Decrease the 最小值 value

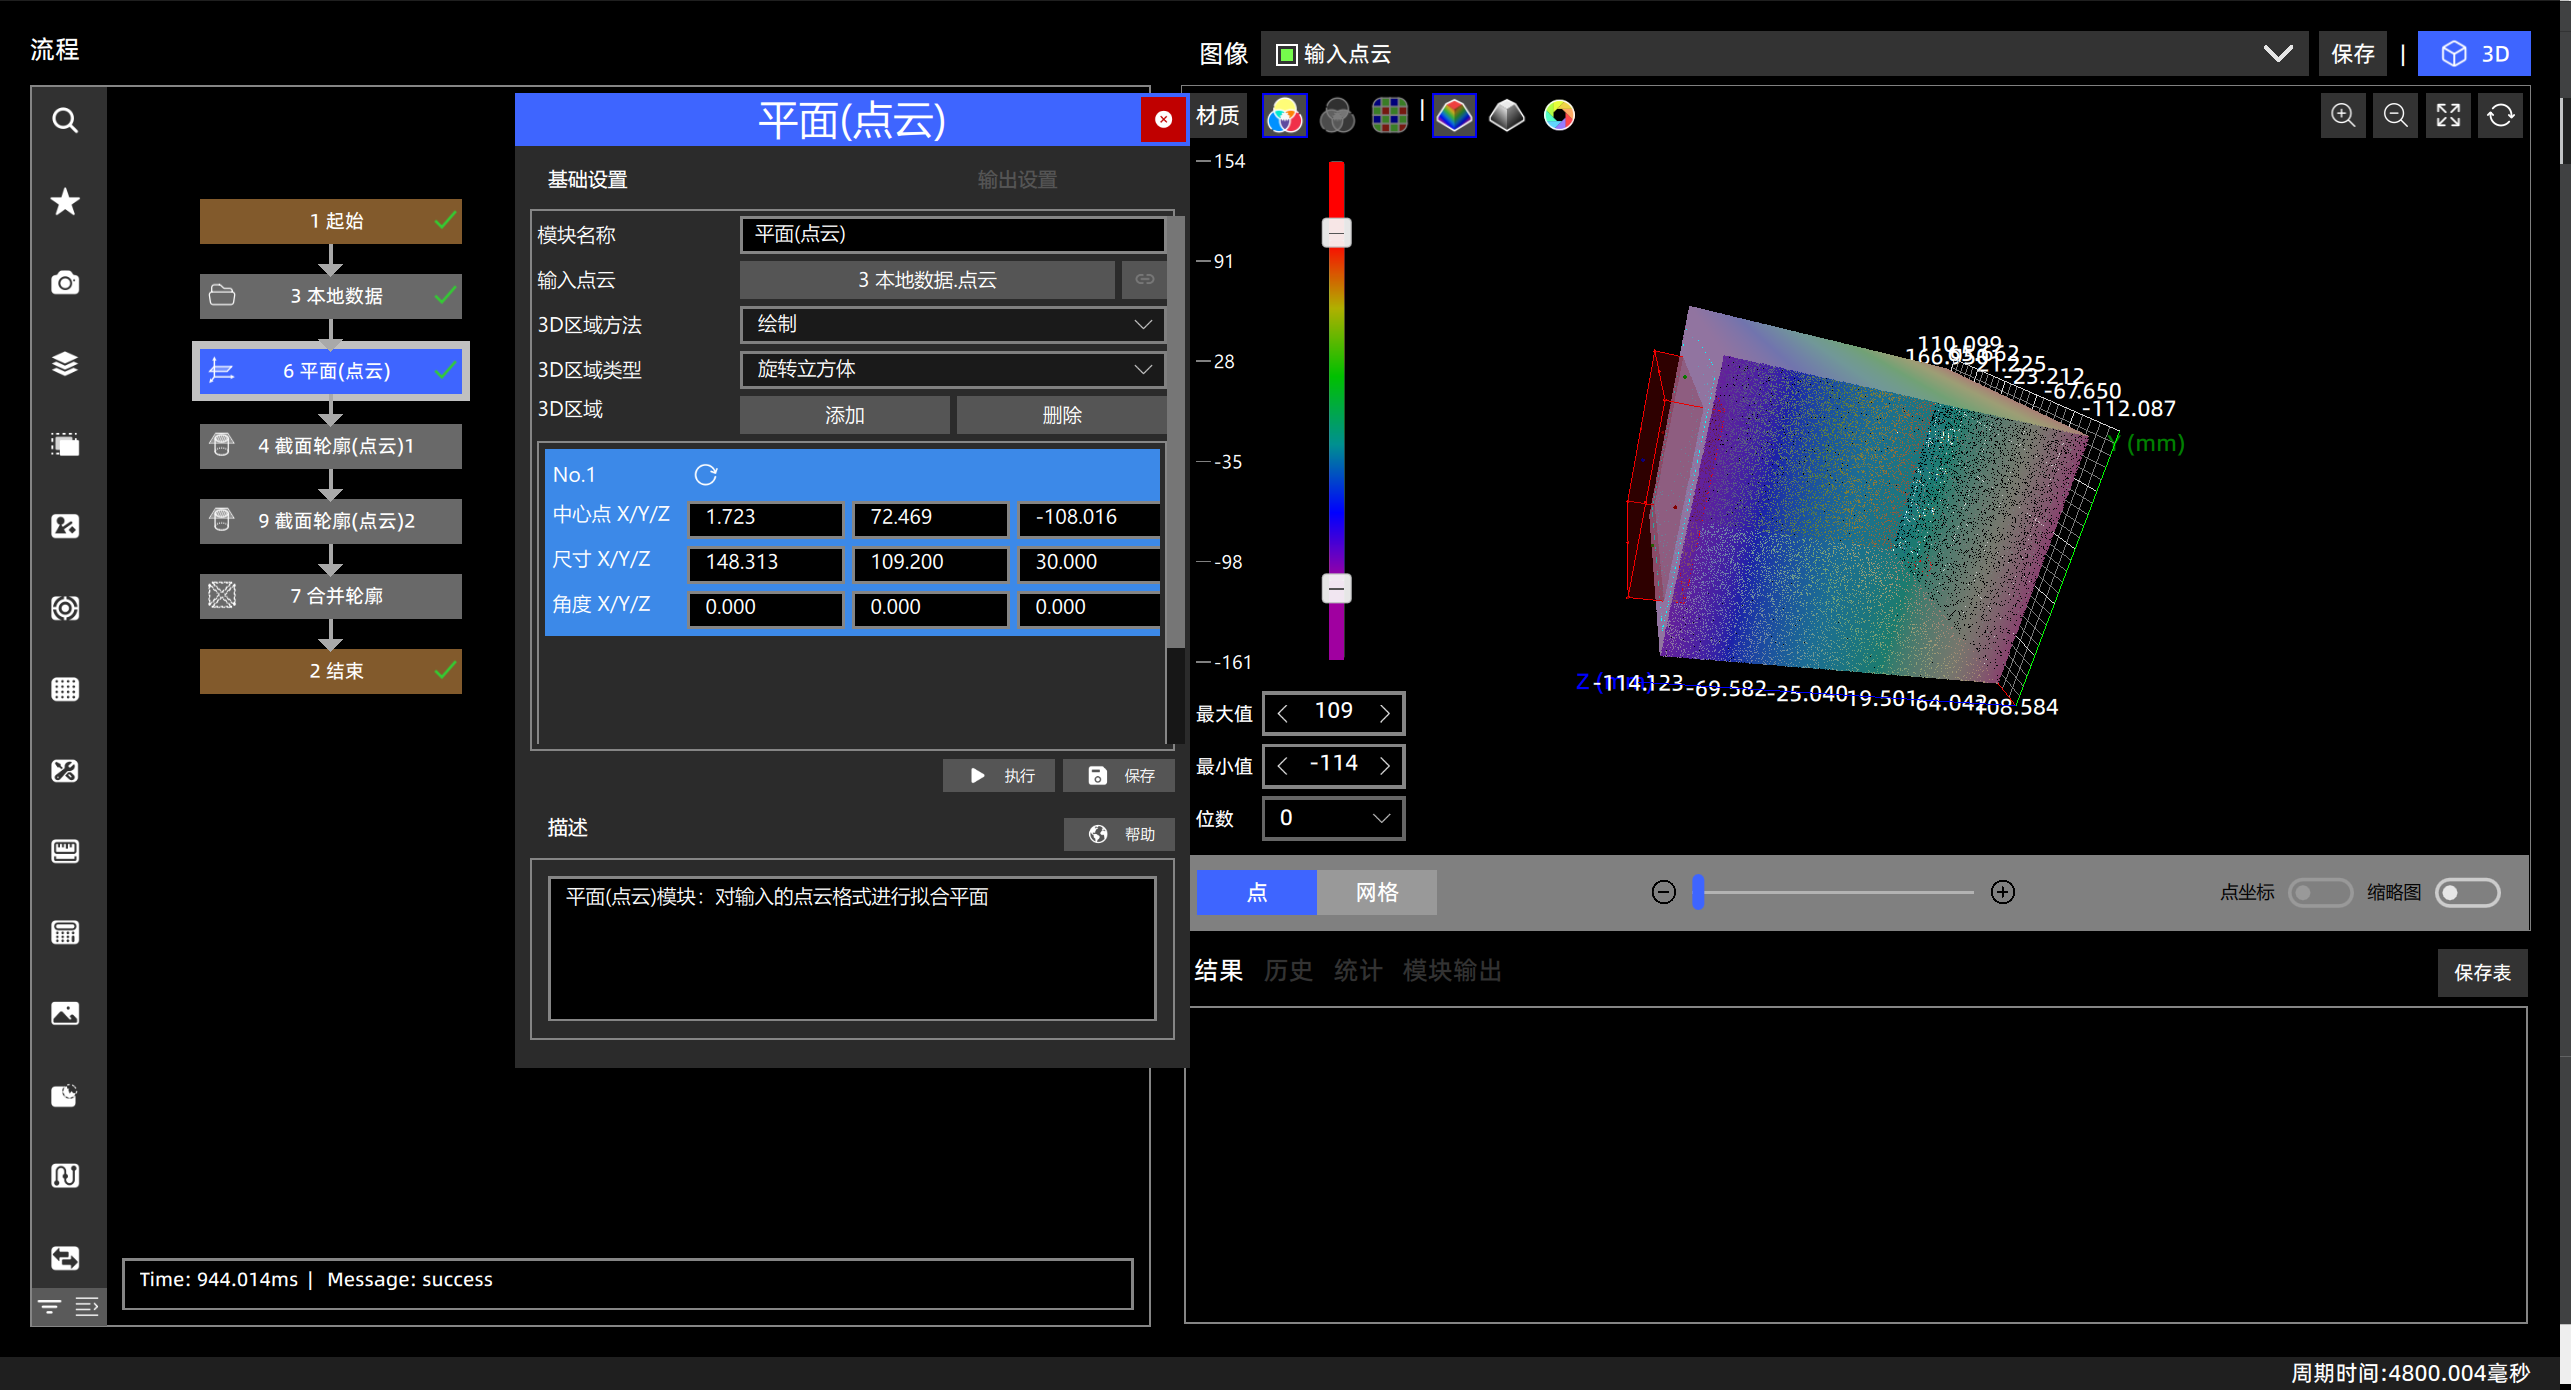click(1283, 765)
